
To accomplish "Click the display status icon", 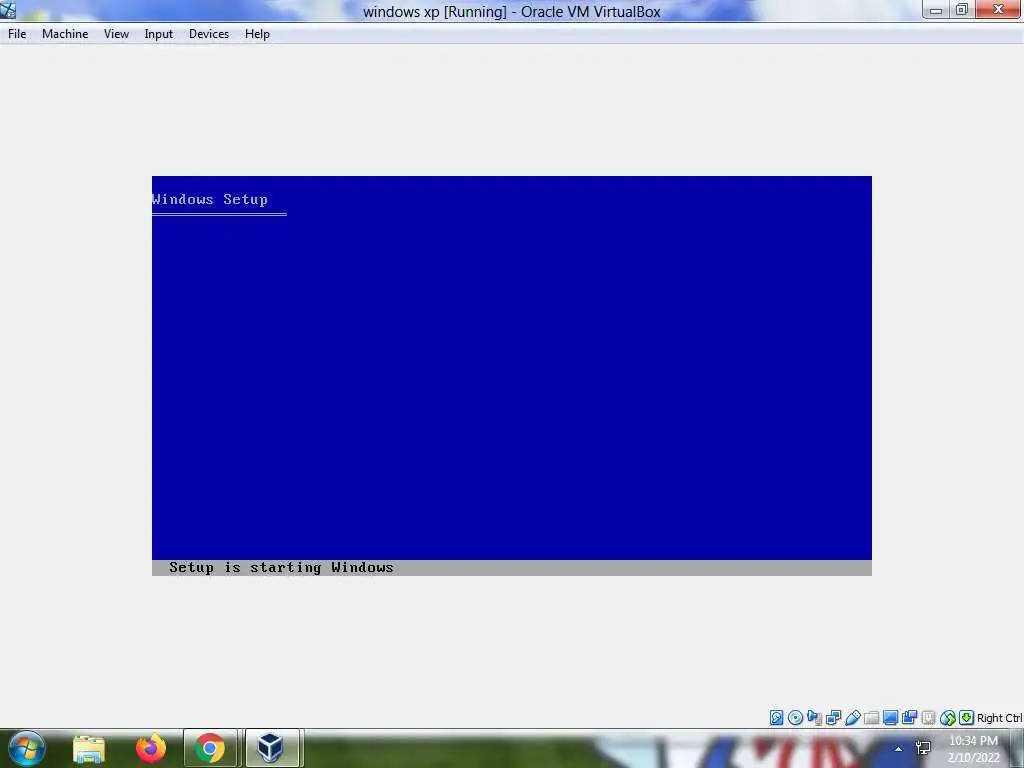I will (890, 718).
